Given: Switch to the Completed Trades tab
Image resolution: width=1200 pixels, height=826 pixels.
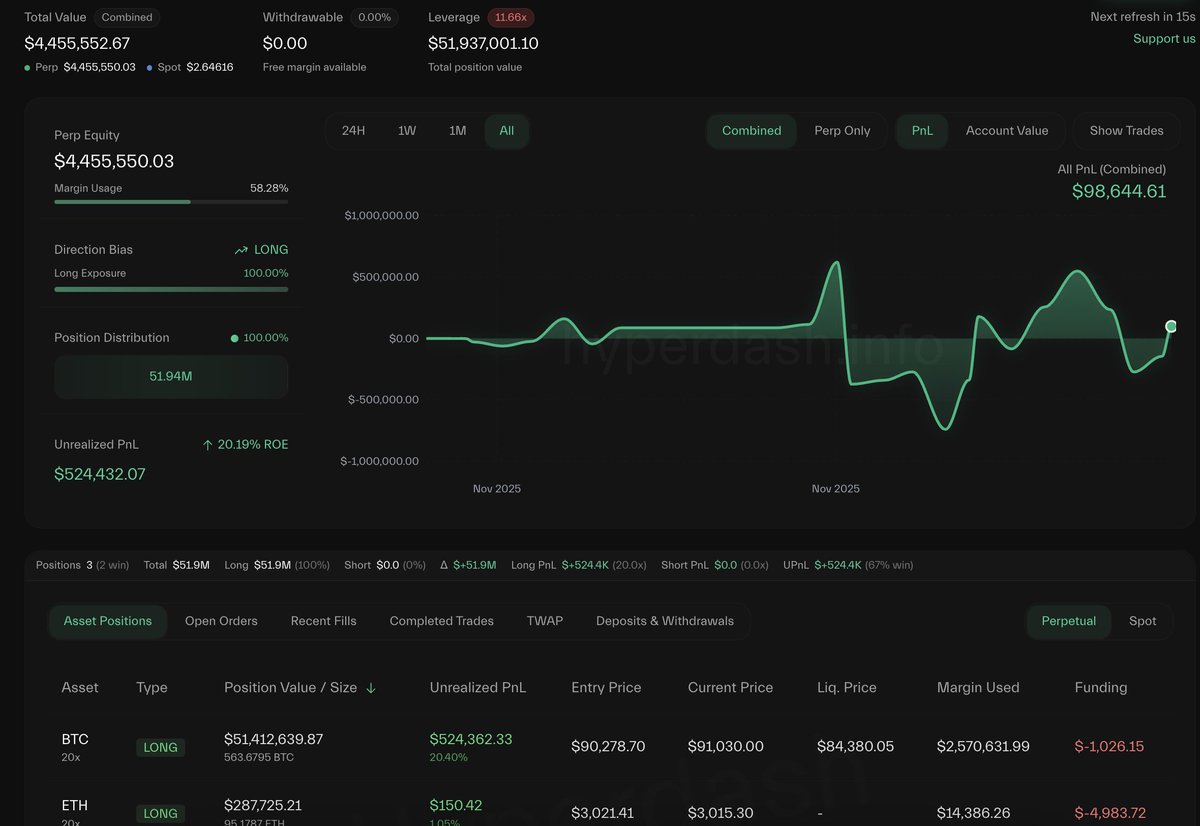Looking at the screenshot, I should (x=441, y=621).
